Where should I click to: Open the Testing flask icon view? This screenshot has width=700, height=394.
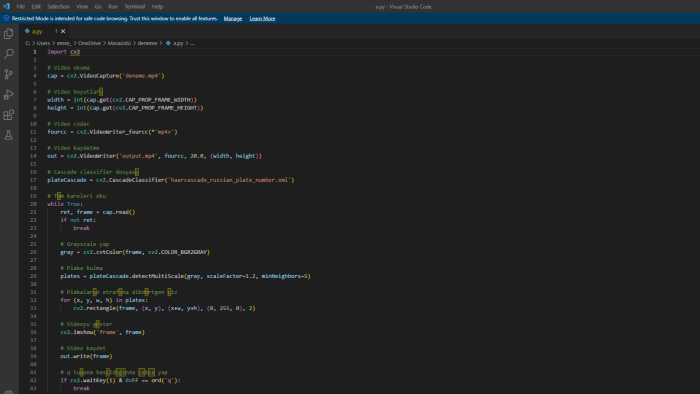(x=8, y=135)
